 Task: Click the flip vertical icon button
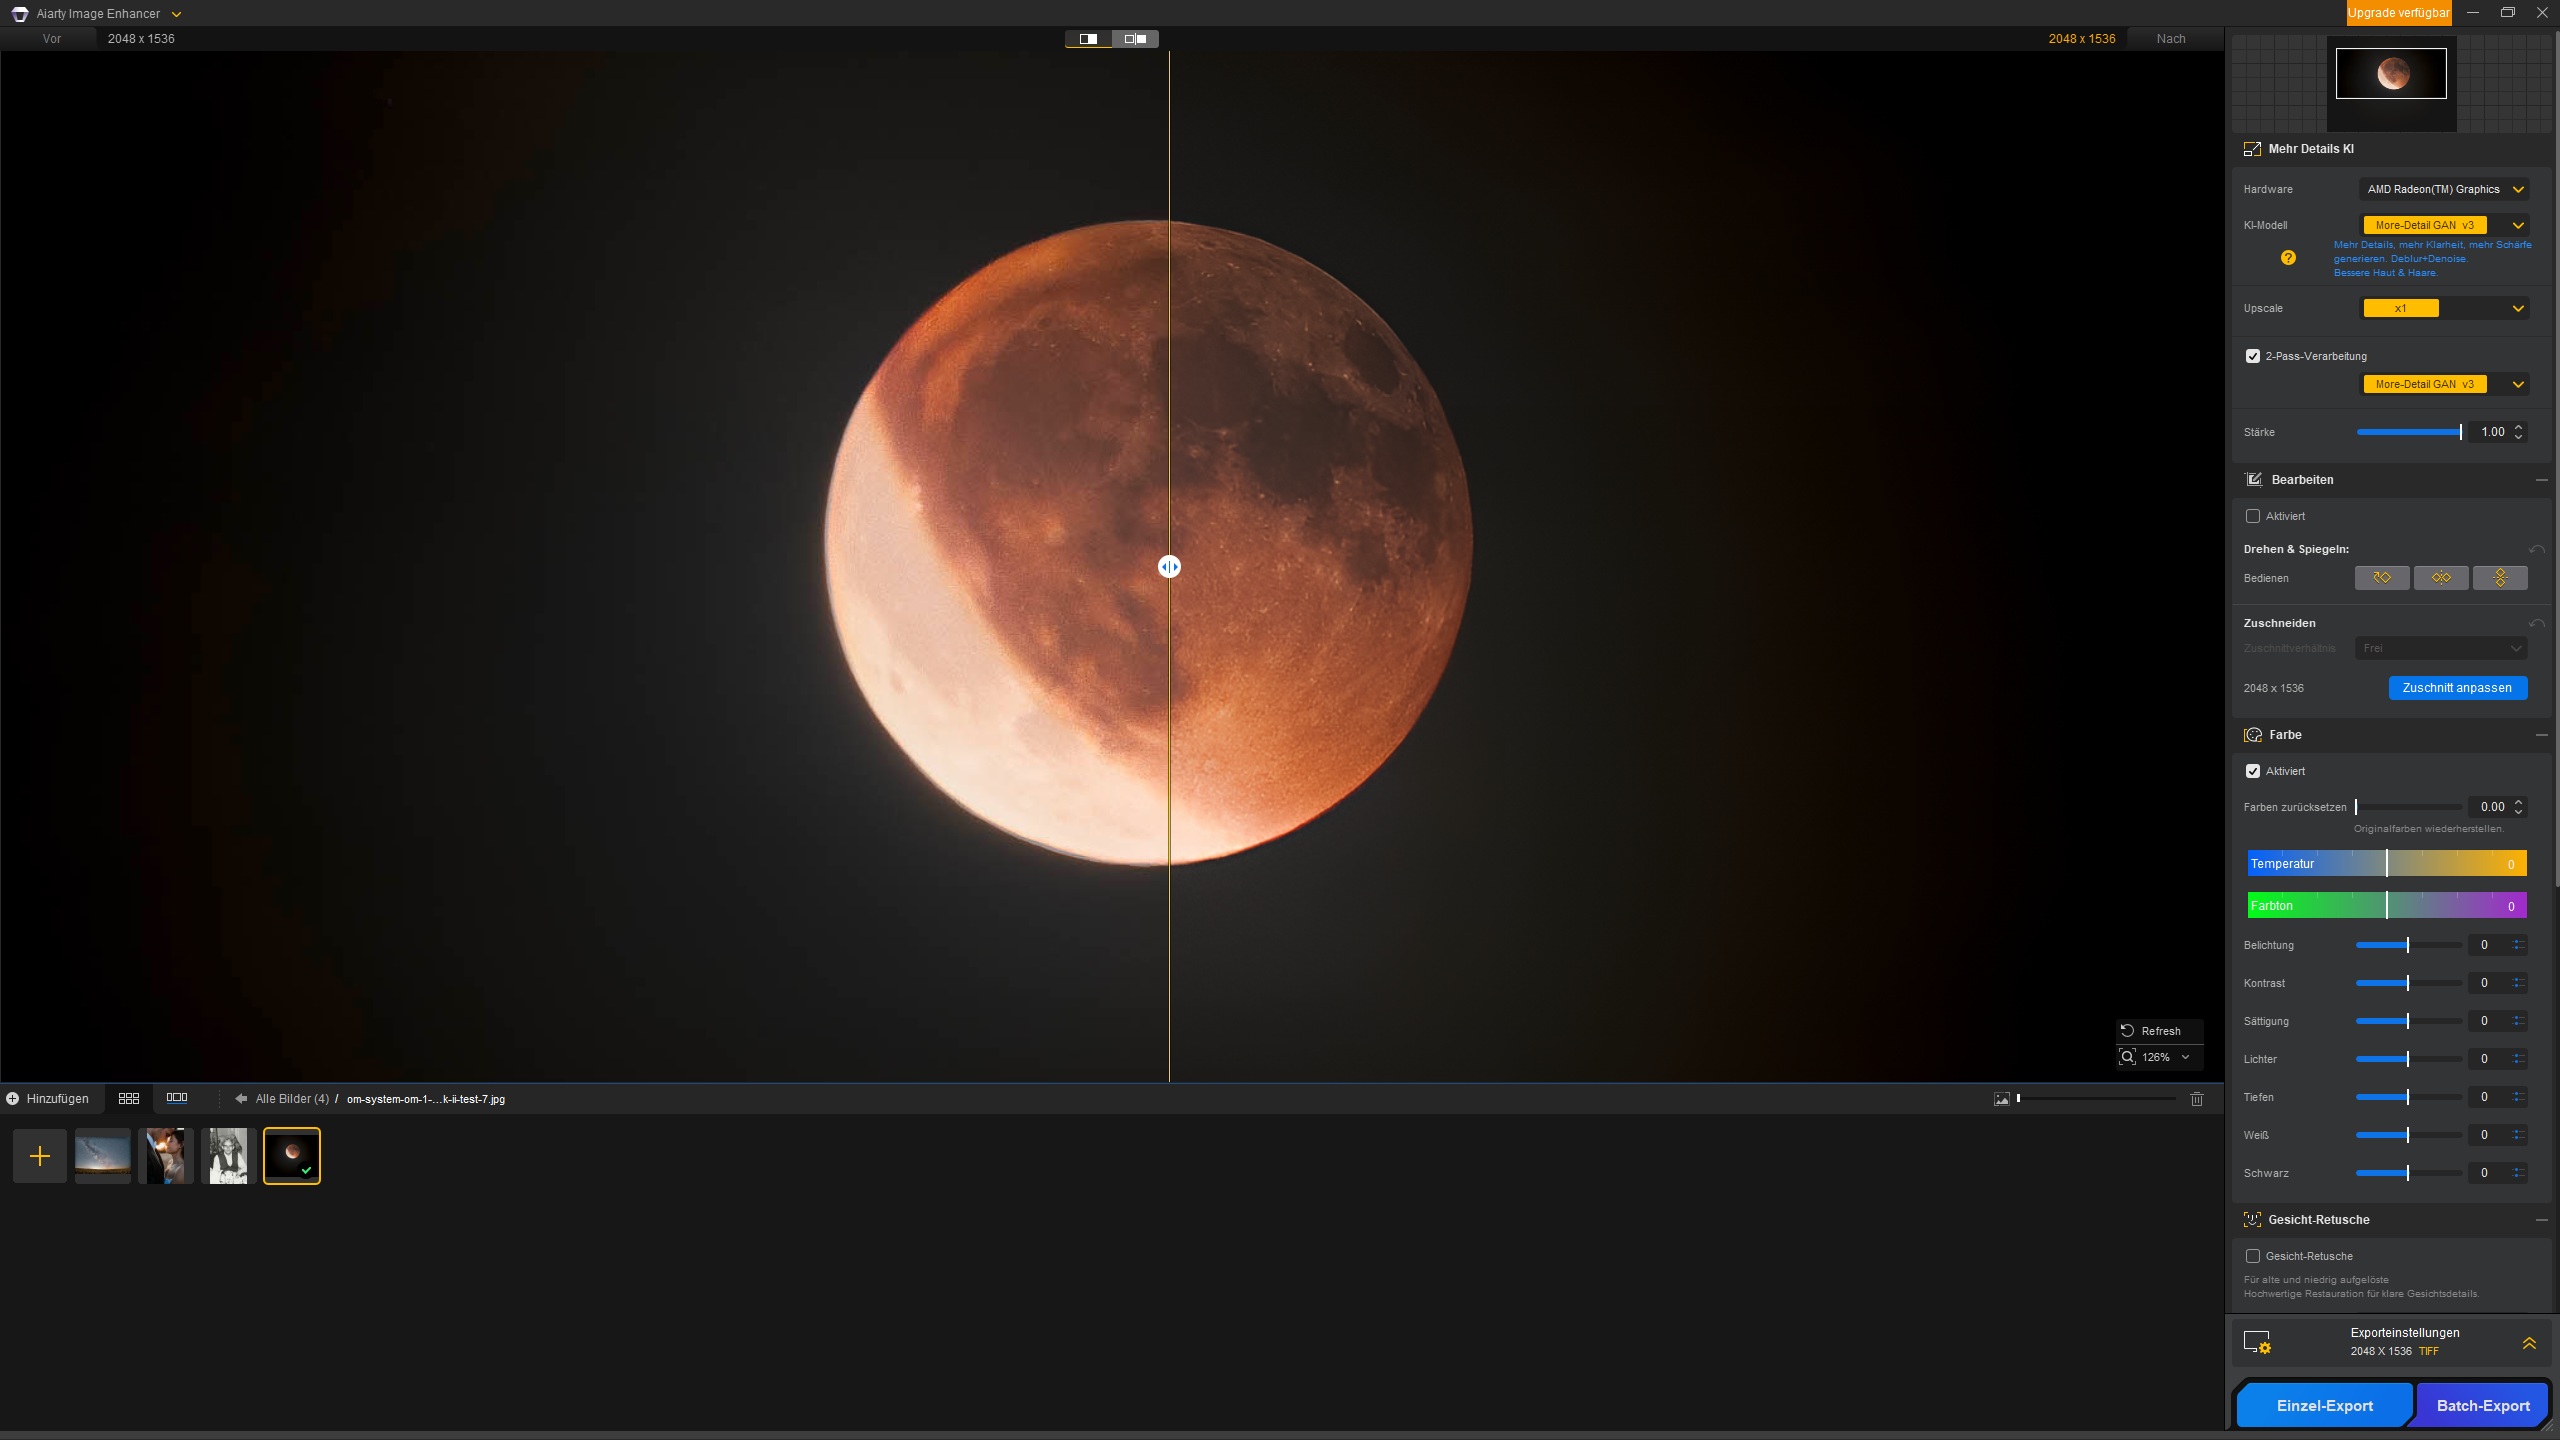pos(2500,578)
